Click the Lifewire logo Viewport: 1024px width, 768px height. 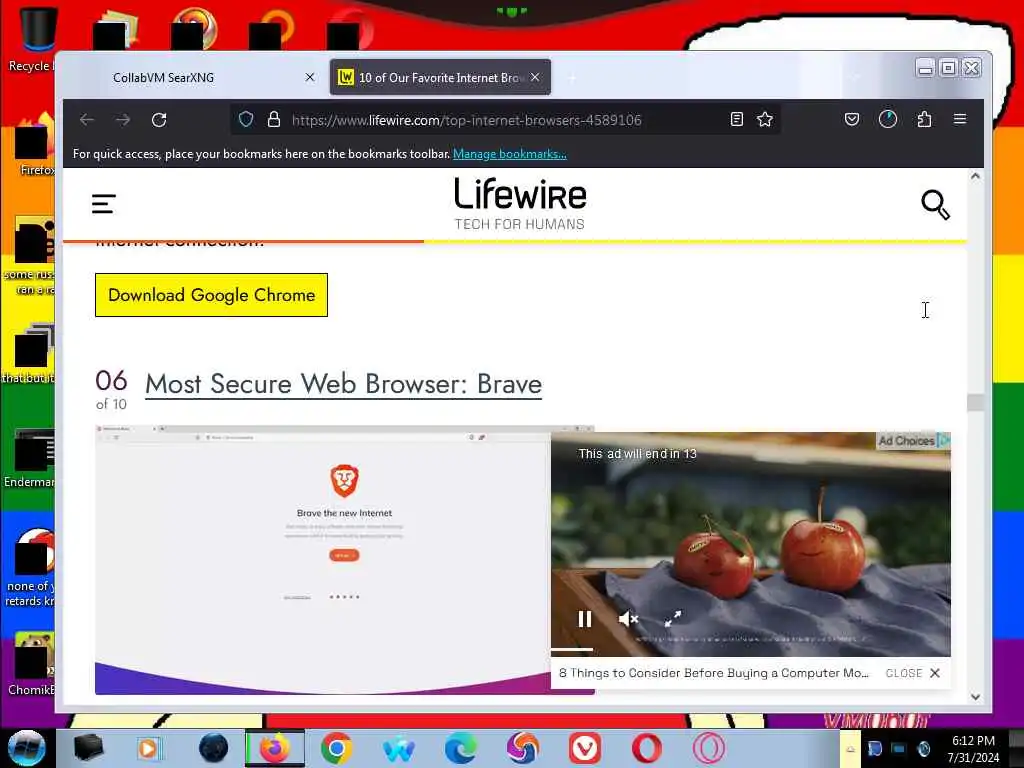(x=520, y=204)
